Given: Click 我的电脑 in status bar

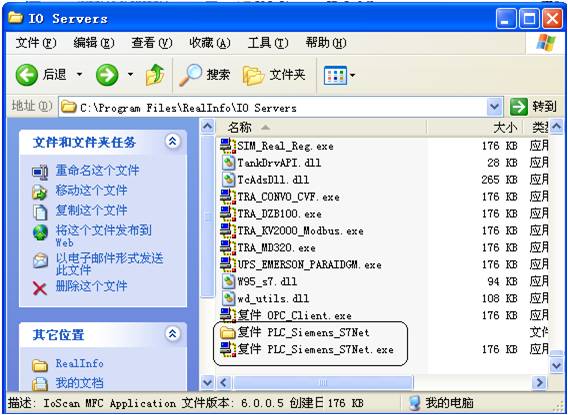Looking at the screenshot, I should (441, 402).
